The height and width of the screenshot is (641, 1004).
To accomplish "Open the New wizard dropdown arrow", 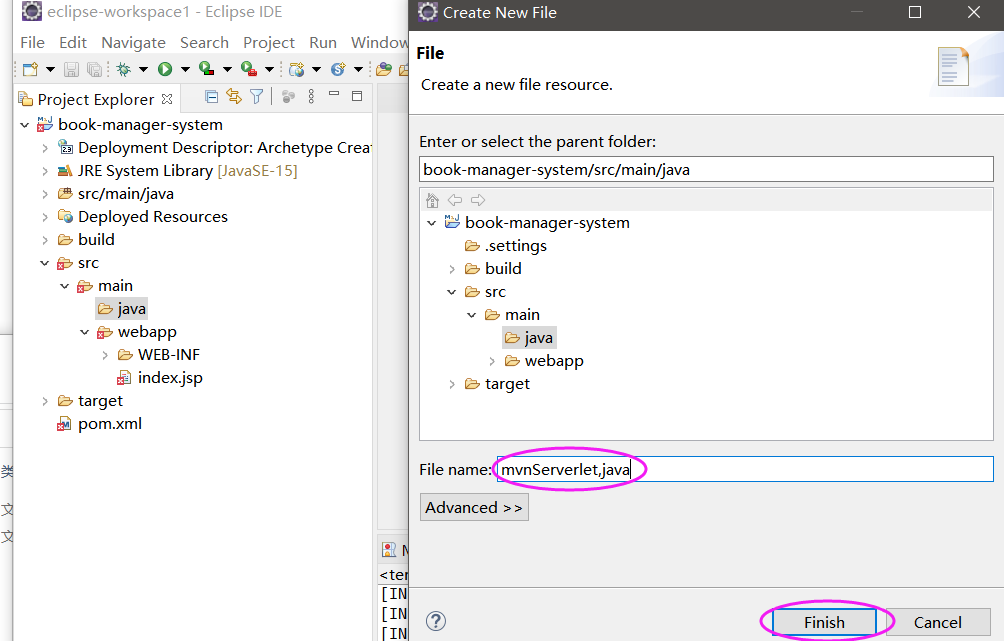I will tap(50, 69).
